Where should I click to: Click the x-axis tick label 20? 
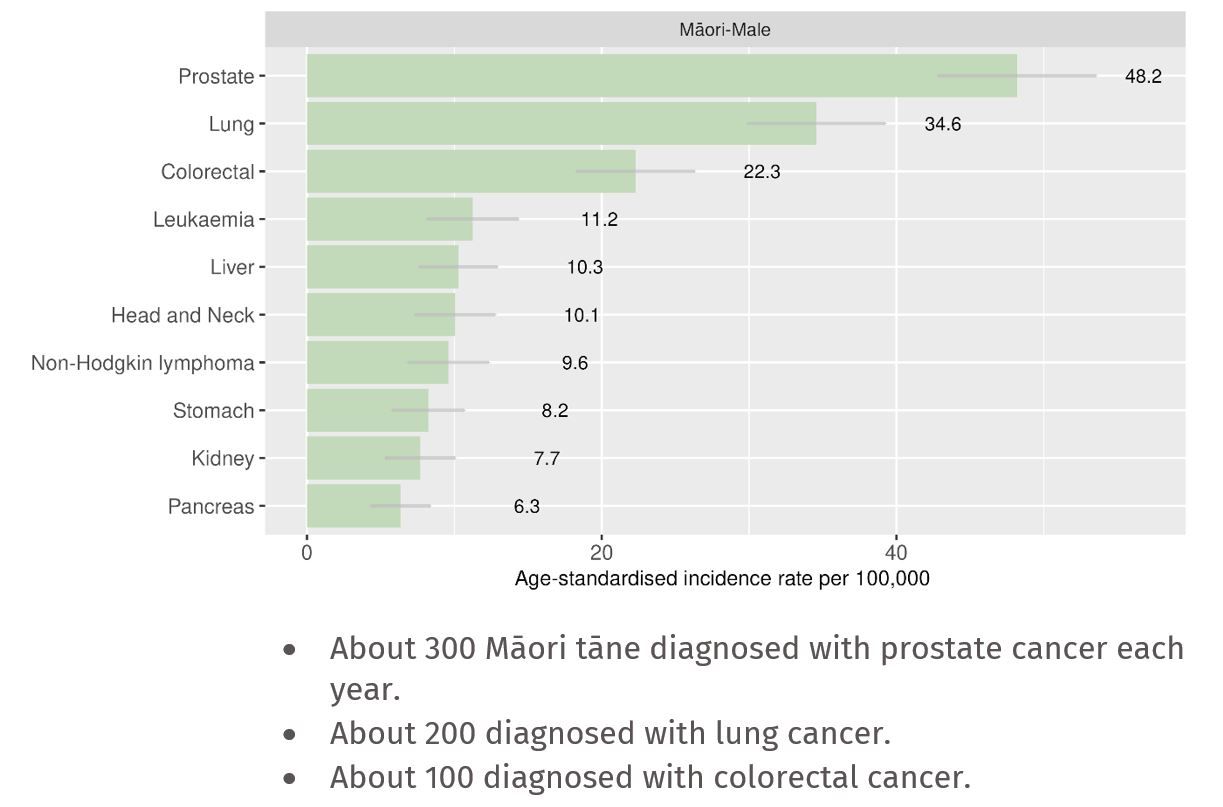click(x=601, y=553)
